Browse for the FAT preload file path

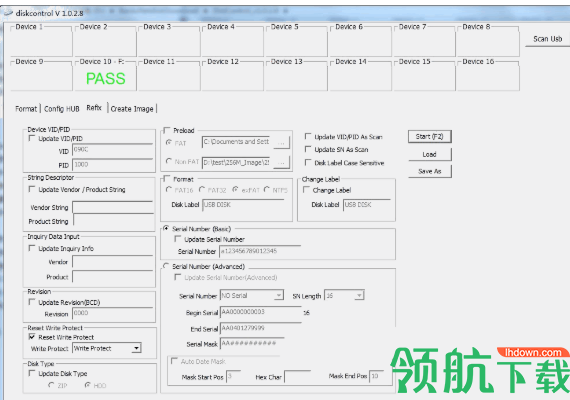click(x=281, y=143)
